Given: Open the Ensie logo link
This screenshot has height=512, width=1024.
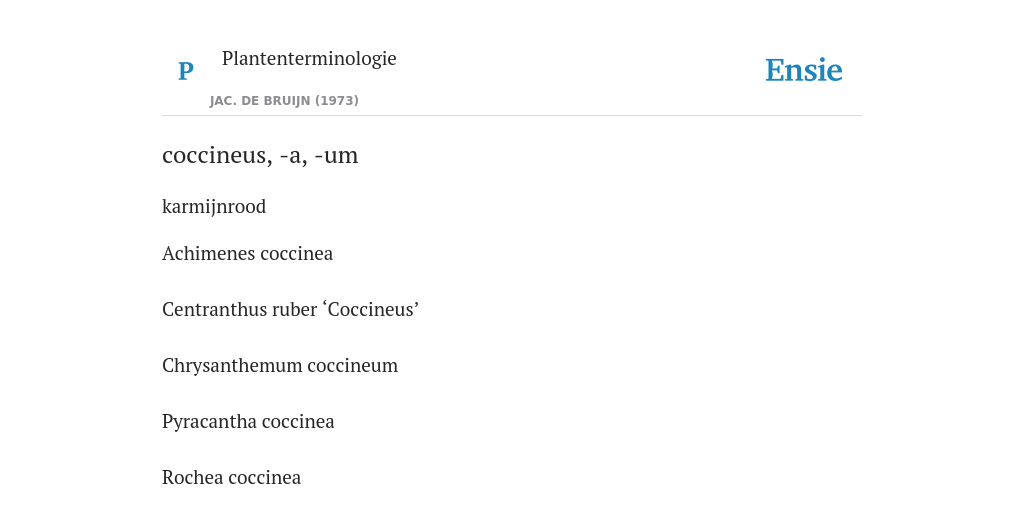Looking at the screenshot, I should point(804,70).
